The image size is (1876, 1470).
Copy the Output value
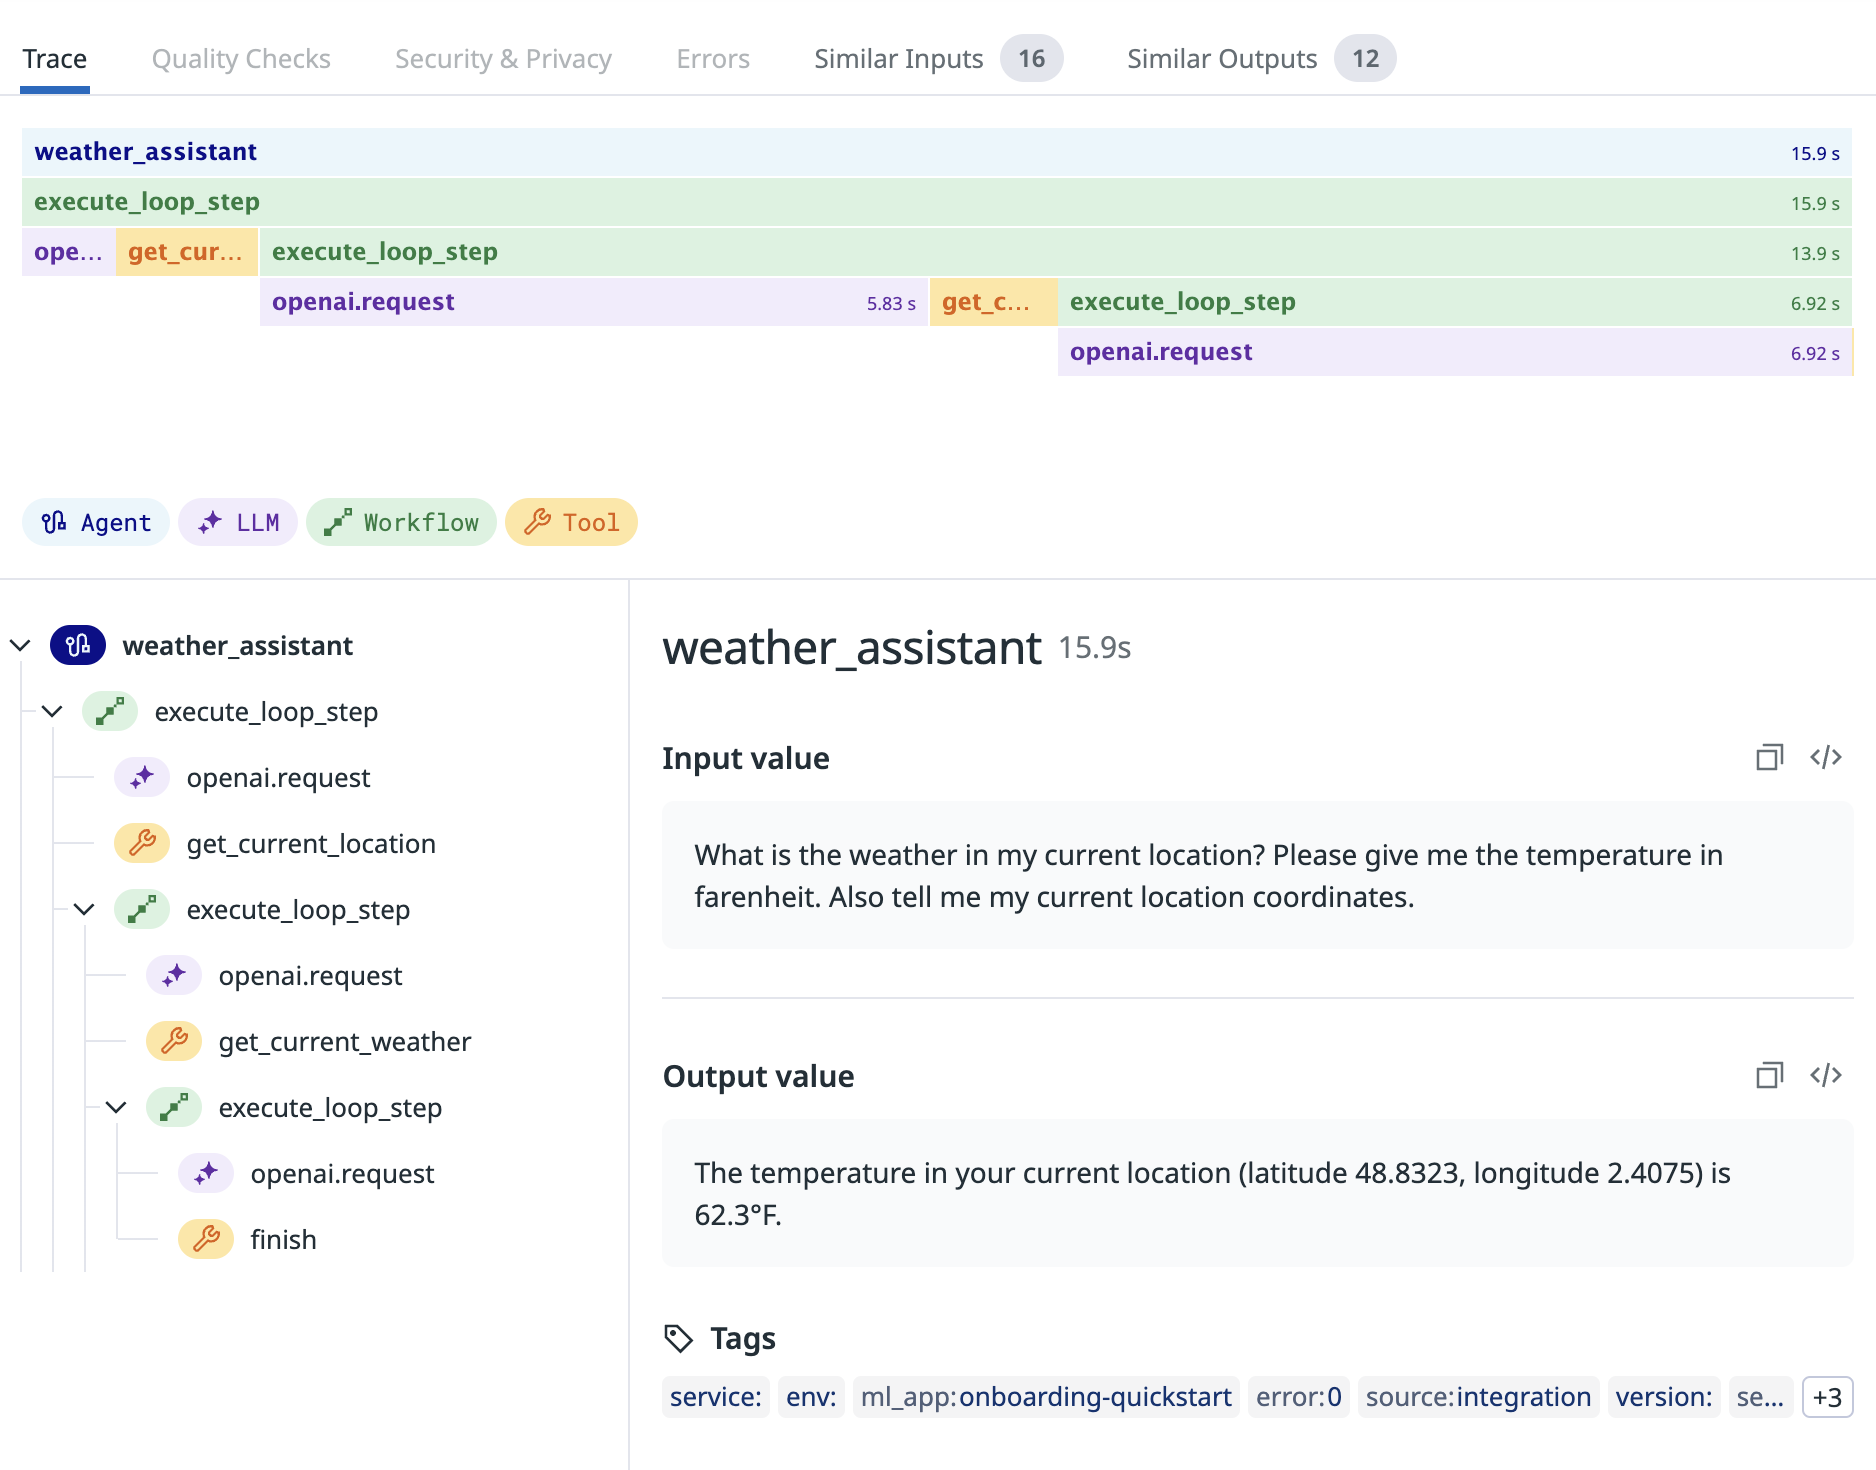(1770, 1076)
